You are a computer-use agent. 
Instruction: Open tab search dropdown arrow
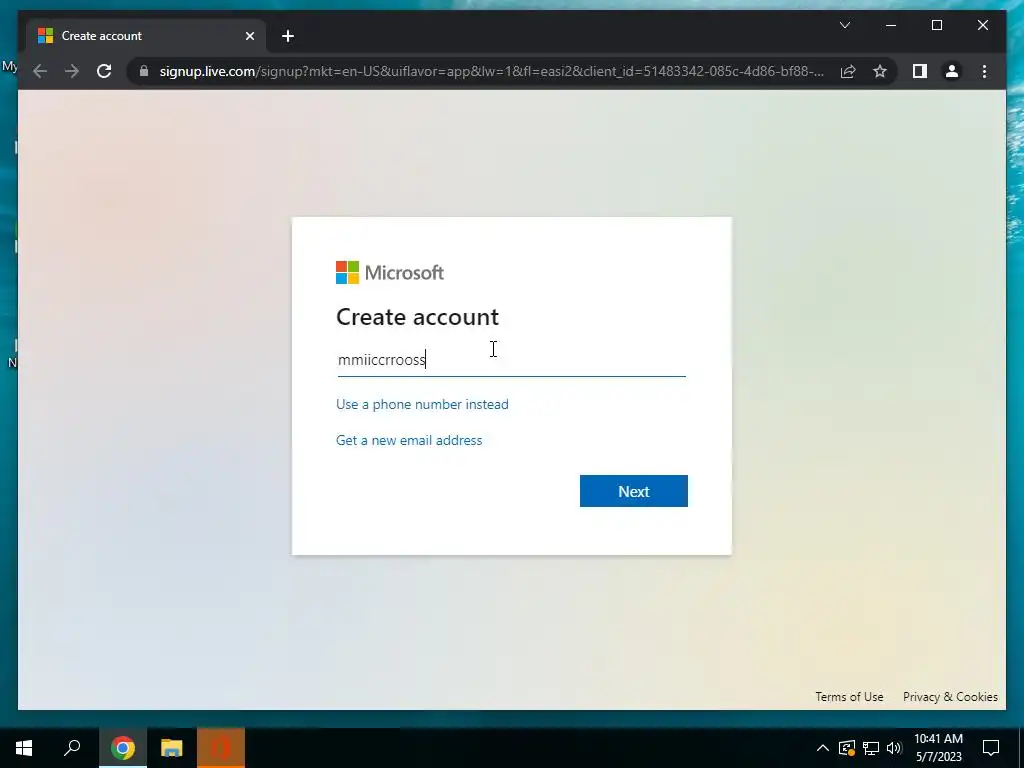click(844, 25)
